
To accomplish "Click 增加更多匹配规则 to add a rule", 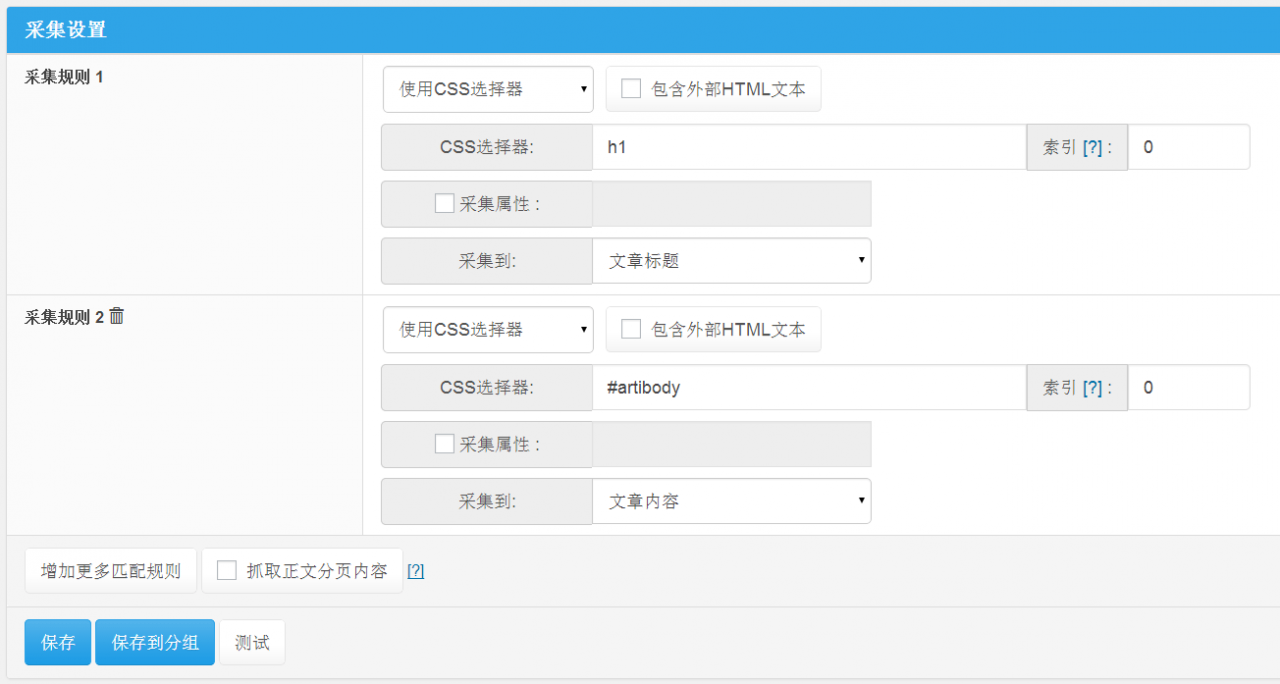I will click(110, 569).
